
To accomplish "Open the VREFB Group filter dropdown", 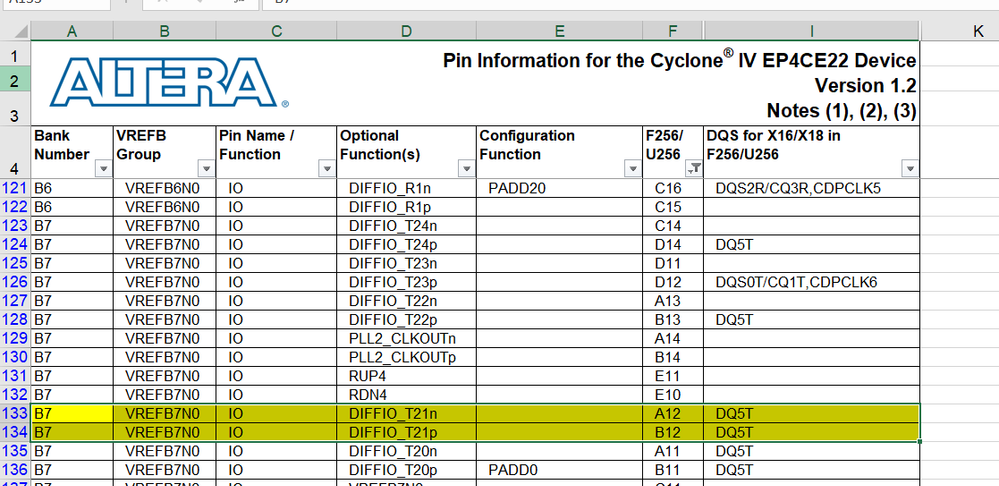I will 206,169.
